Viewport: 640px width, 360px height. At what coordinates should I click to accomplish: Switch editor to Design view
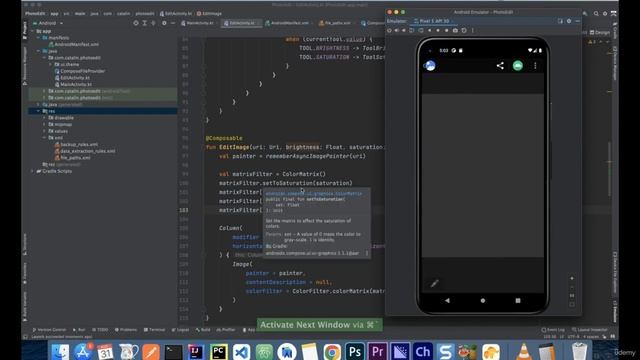[x=600, y=32]
